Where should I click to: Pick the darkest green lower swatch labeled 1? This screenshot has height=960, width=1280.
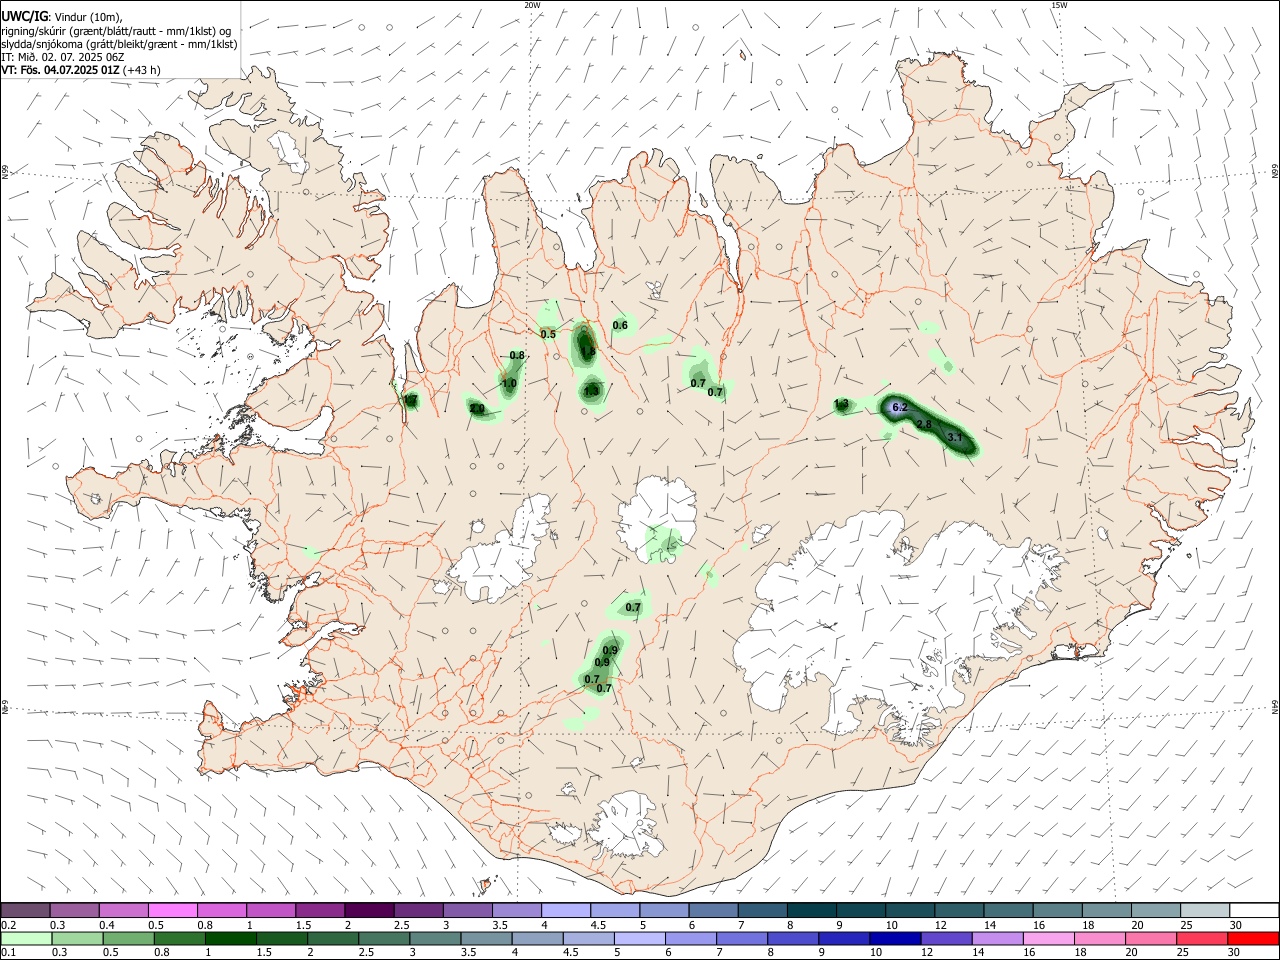pos(230,938)
